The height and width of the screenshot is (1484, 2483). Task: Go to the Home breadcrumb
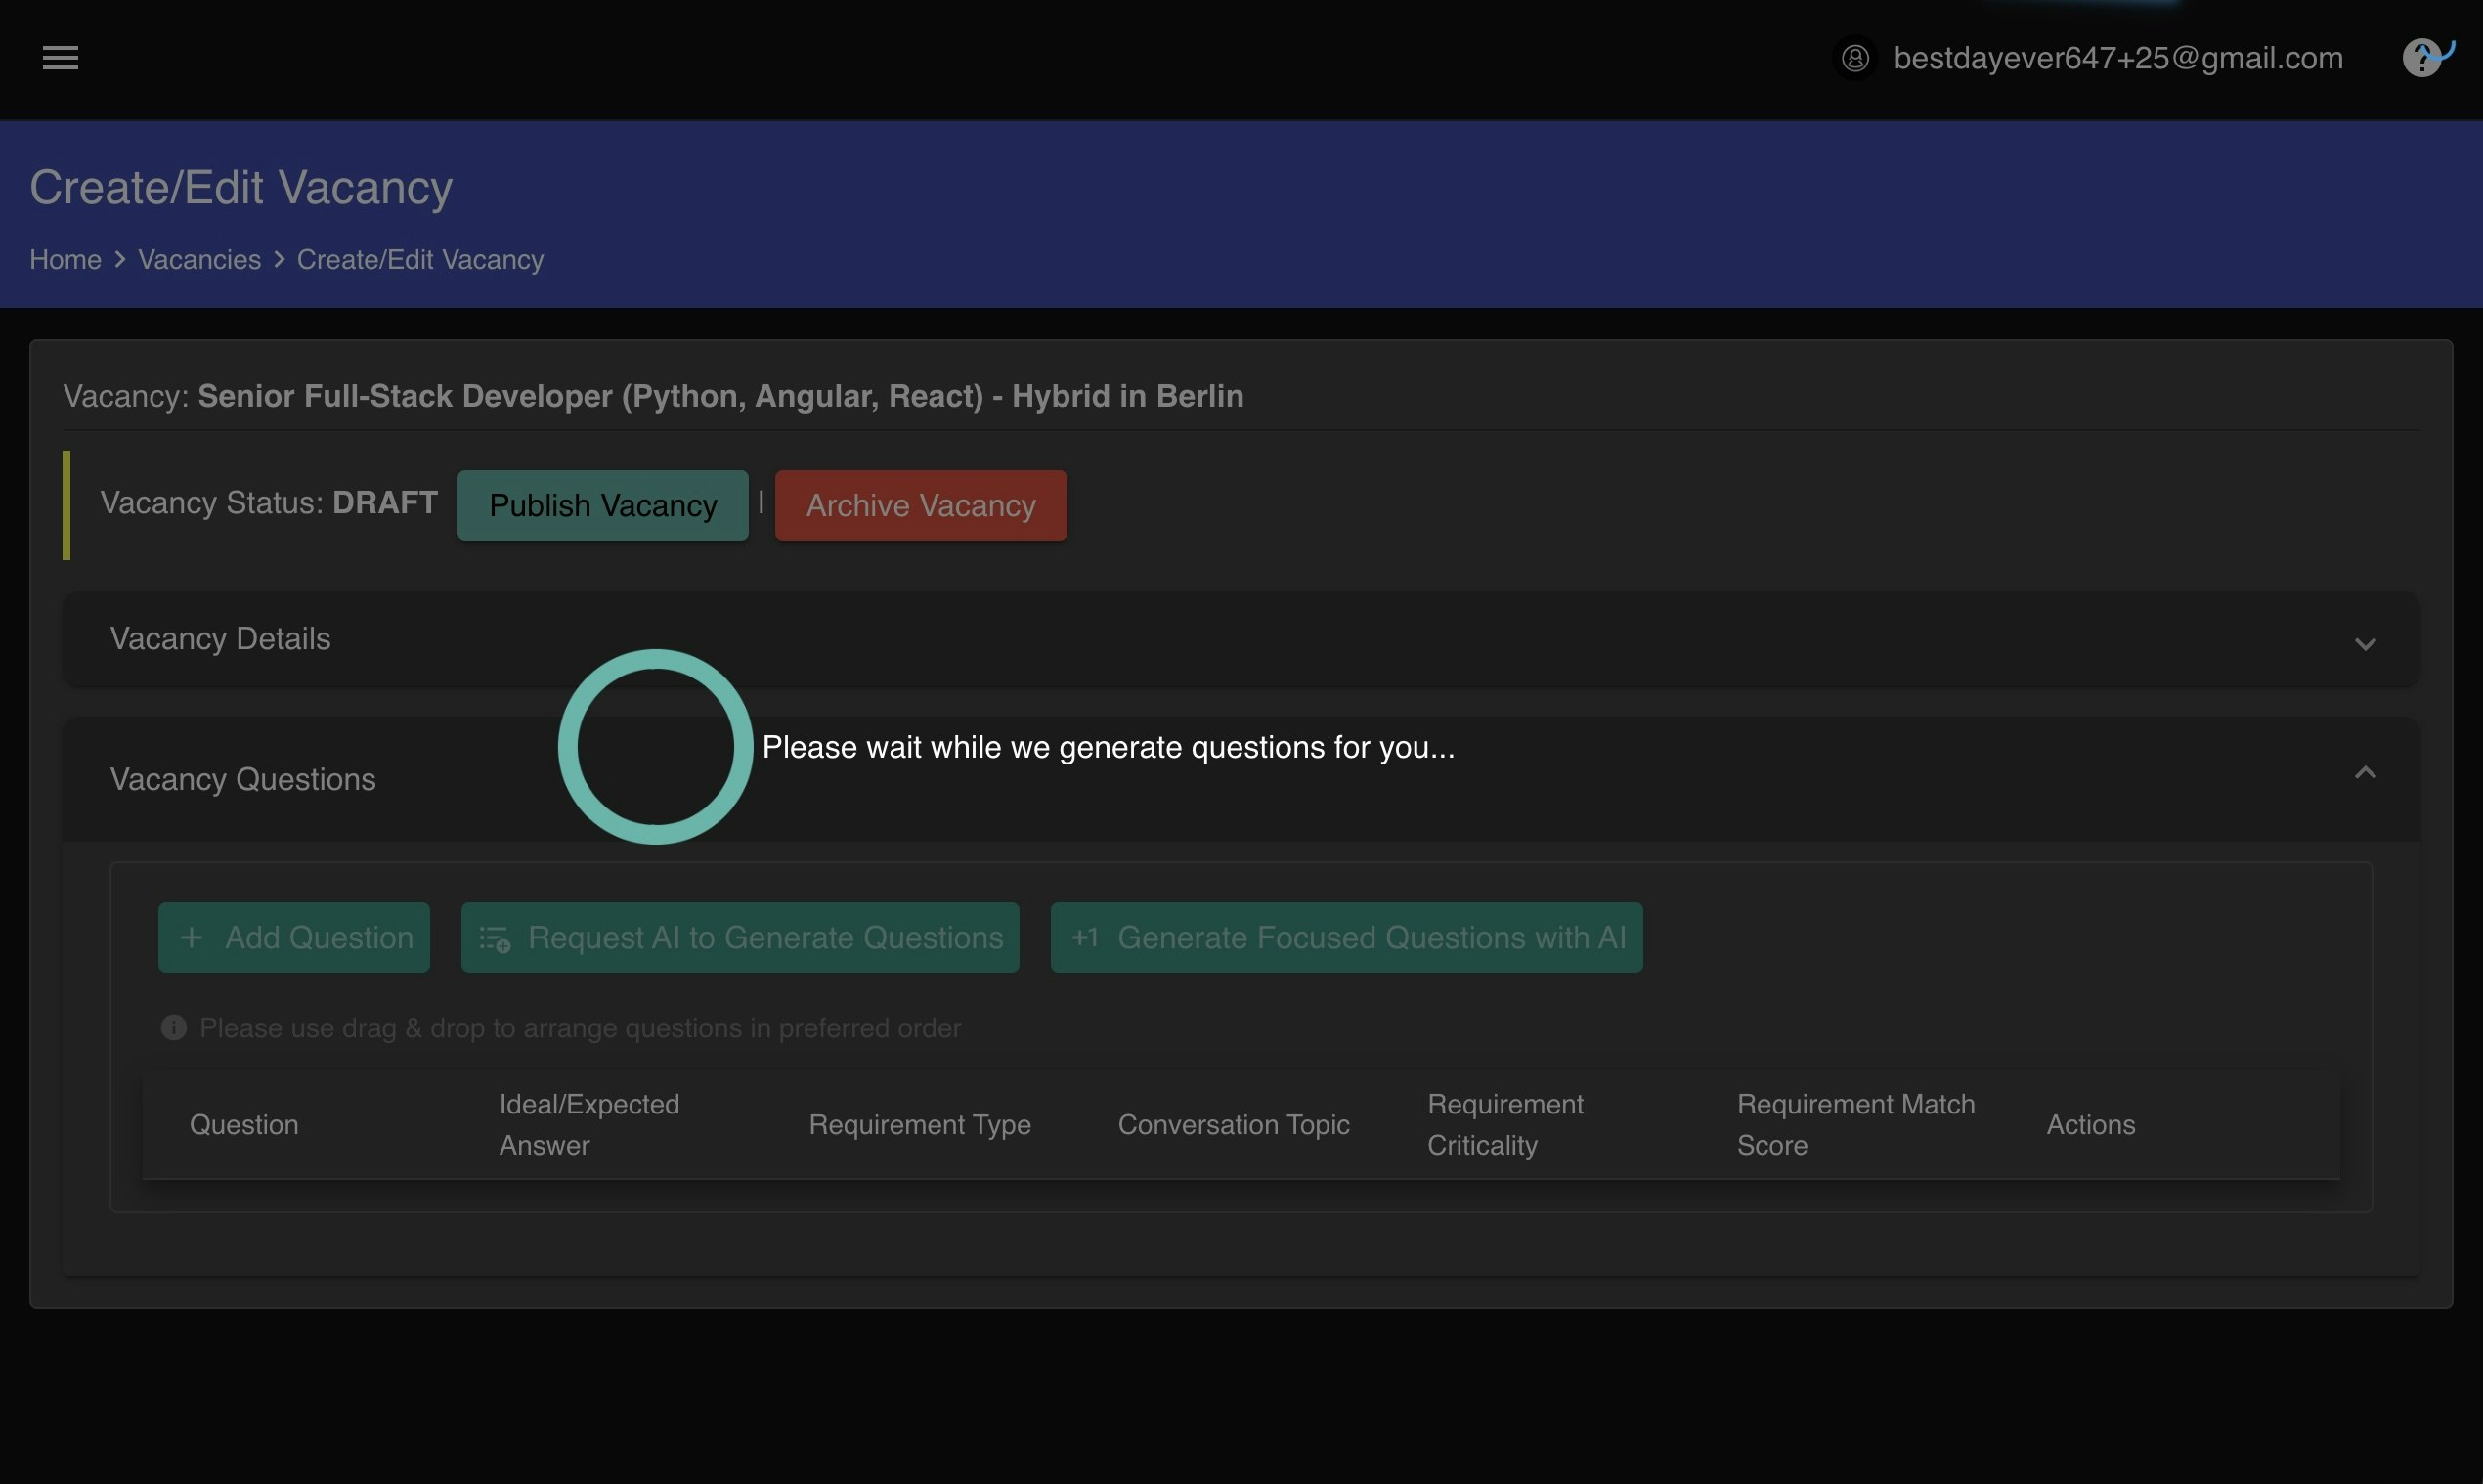tap(65, 260)
